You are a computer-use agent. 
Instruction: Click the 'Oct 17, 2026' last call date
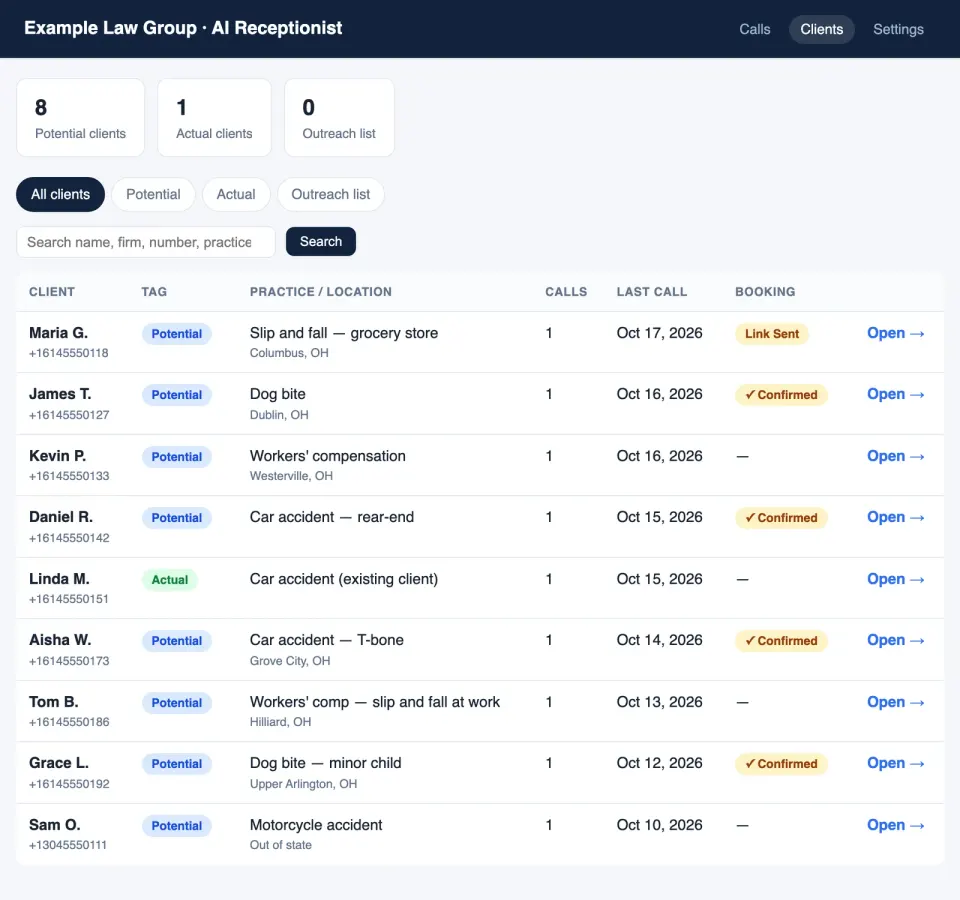pyautogui.click(x=659, y=333)
